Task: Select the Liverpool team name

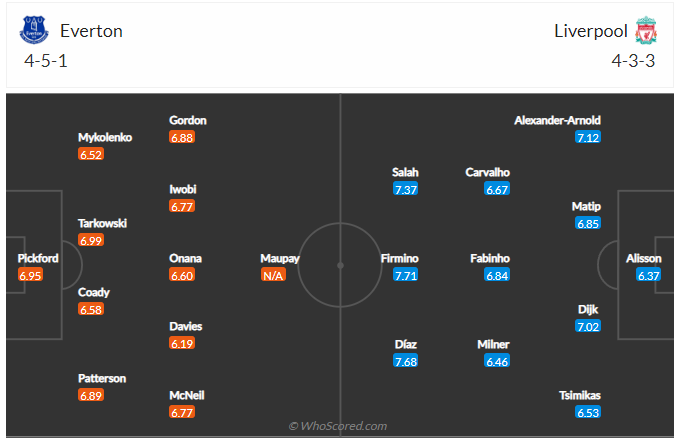Action: (590, 30)
